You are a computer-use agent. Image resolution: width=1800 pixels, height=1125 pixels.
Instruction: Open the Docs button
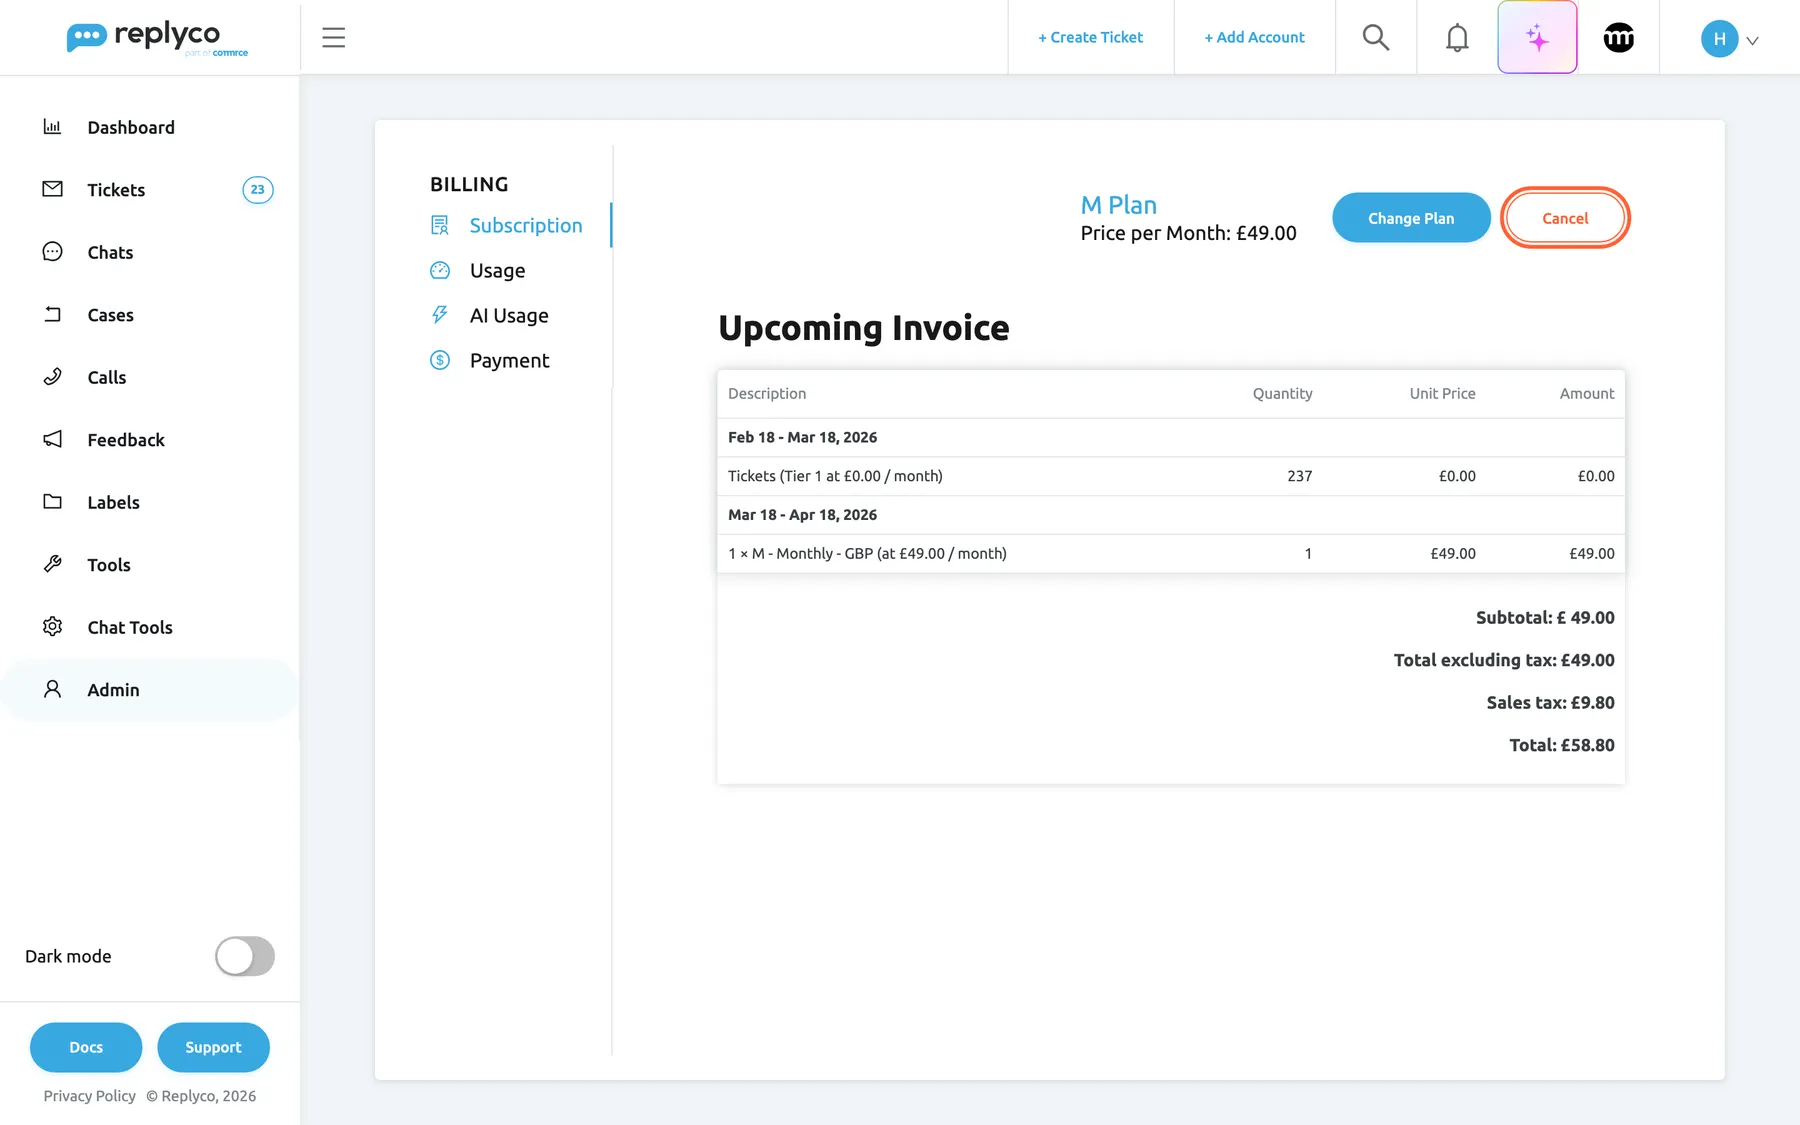click(x=86, y=1047)
